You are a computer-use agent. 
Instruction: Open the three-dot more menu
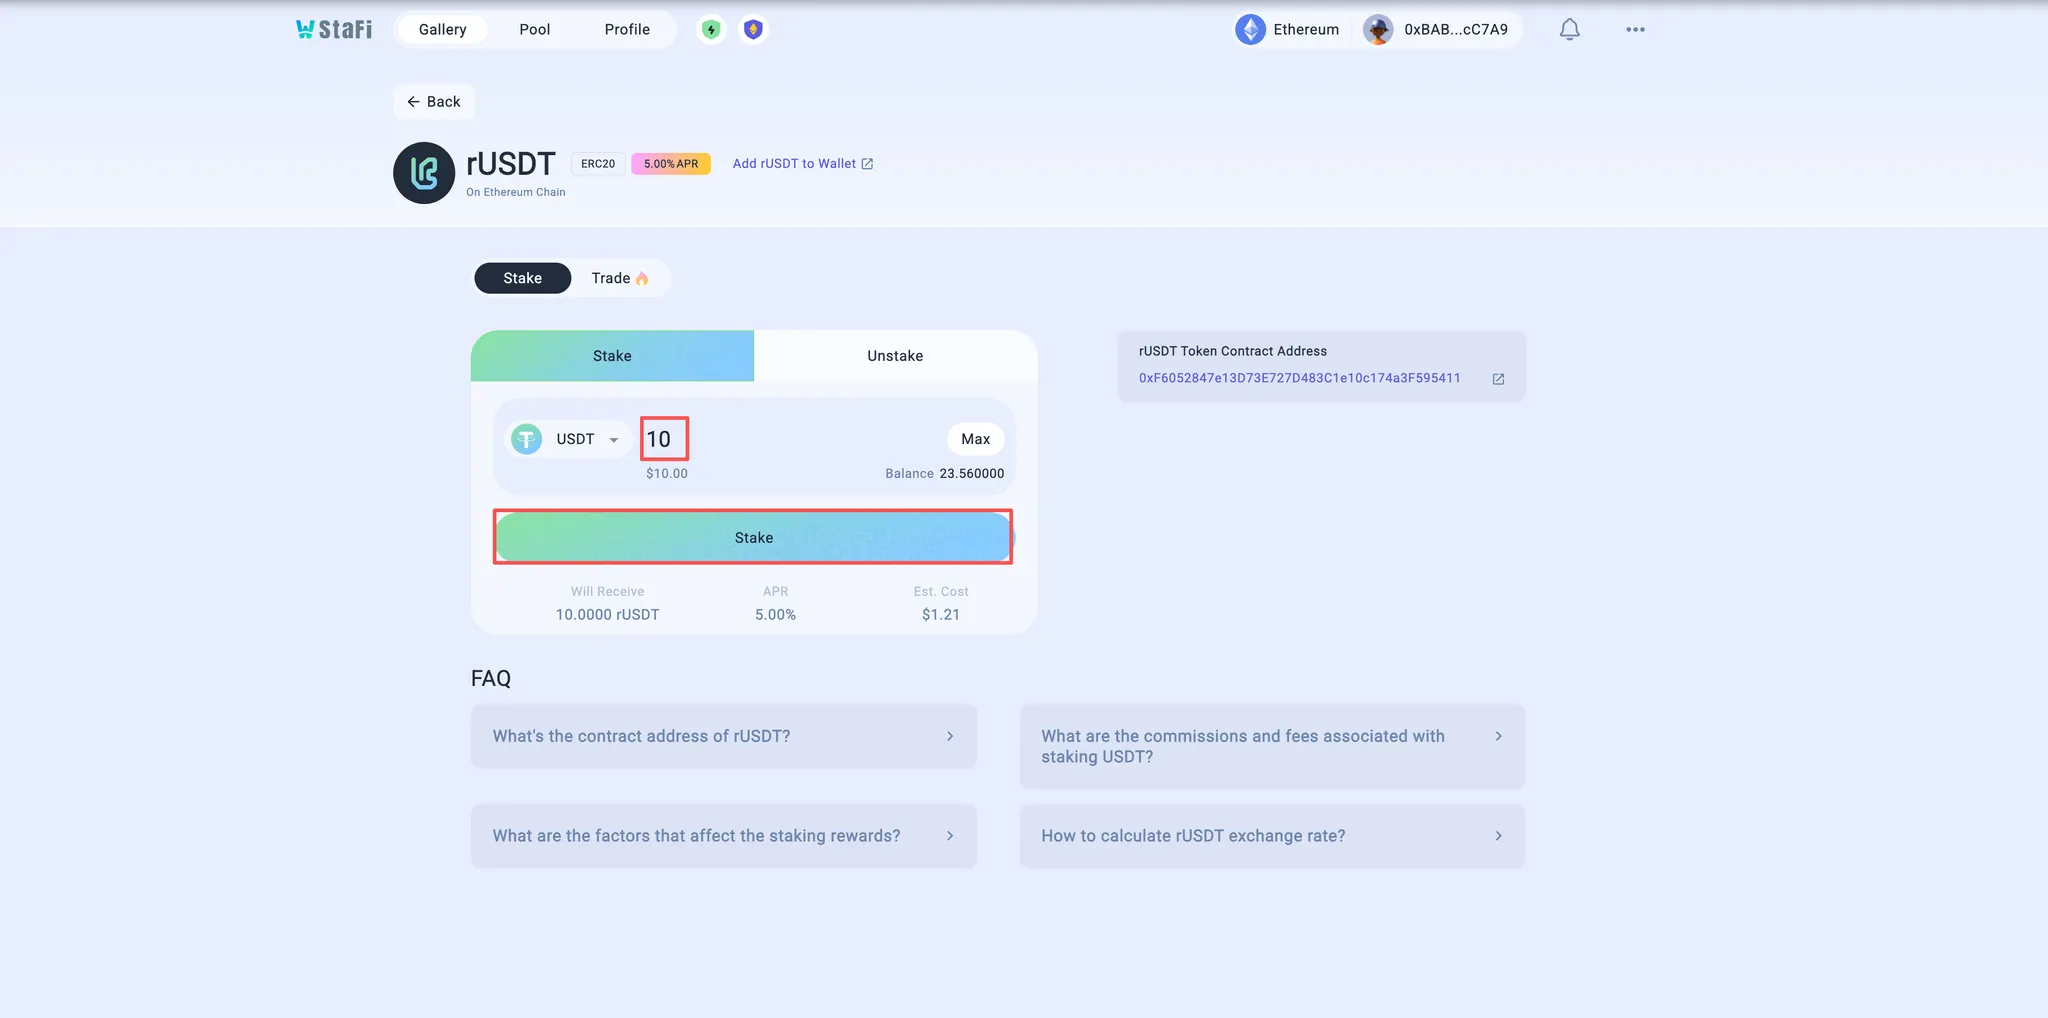click(x=1635, y=30)
